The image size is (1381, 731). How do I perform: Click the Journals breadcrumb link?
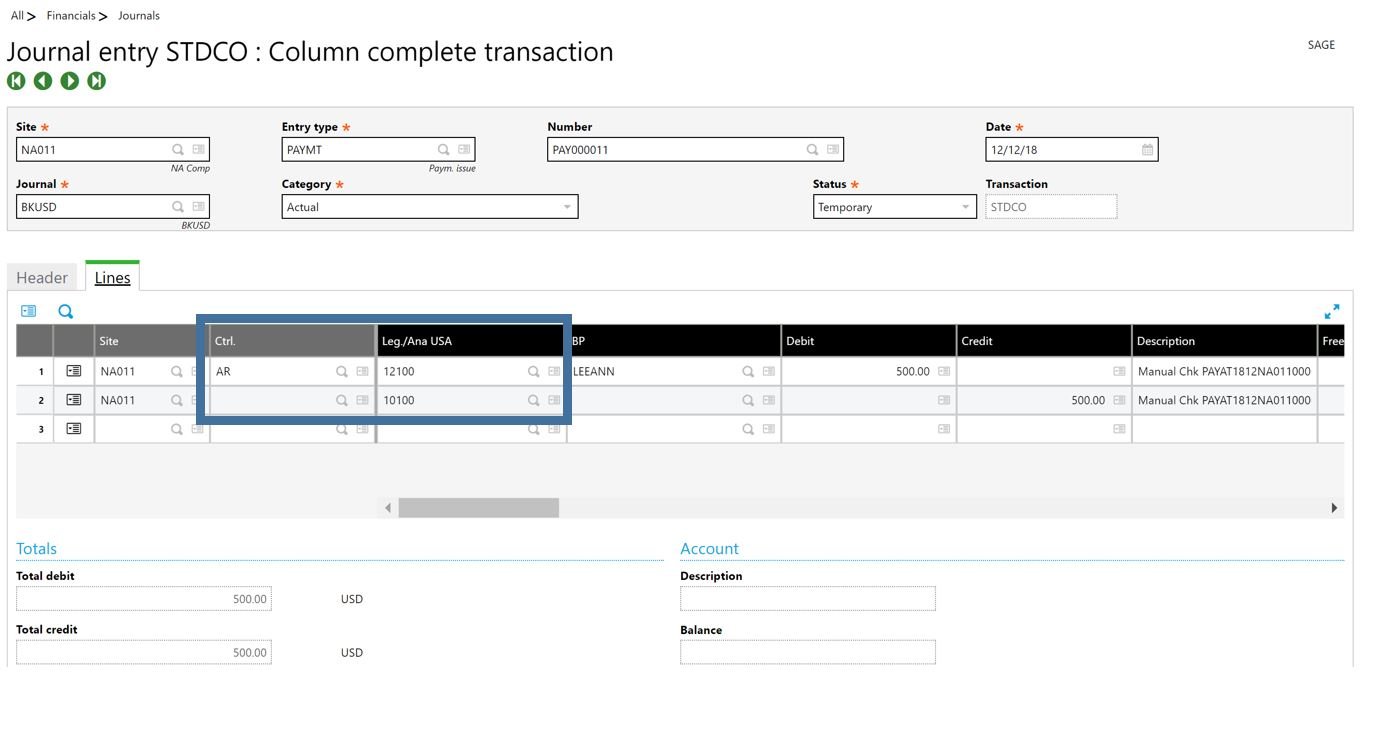click(139, 16)
